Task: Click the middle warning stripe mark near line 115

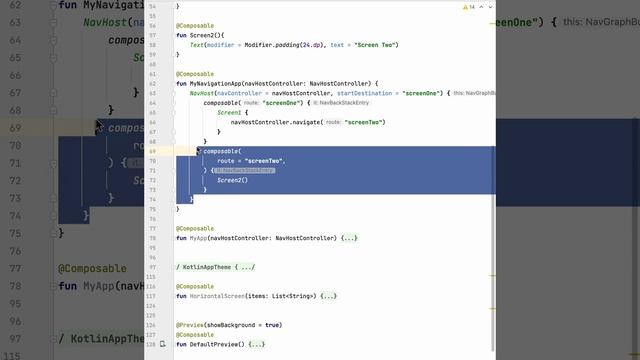Action: click(x=493, y=276)
